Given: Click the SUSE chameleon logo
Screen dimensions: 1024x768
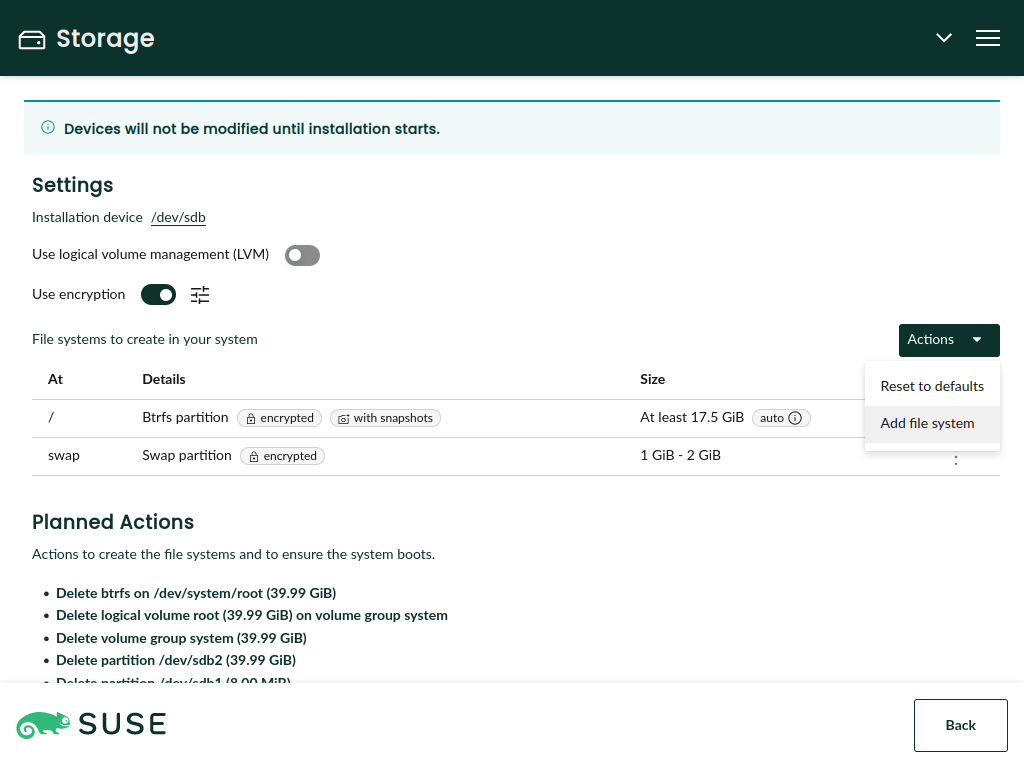Looking at the screenshot, I should tap(44, 725).
